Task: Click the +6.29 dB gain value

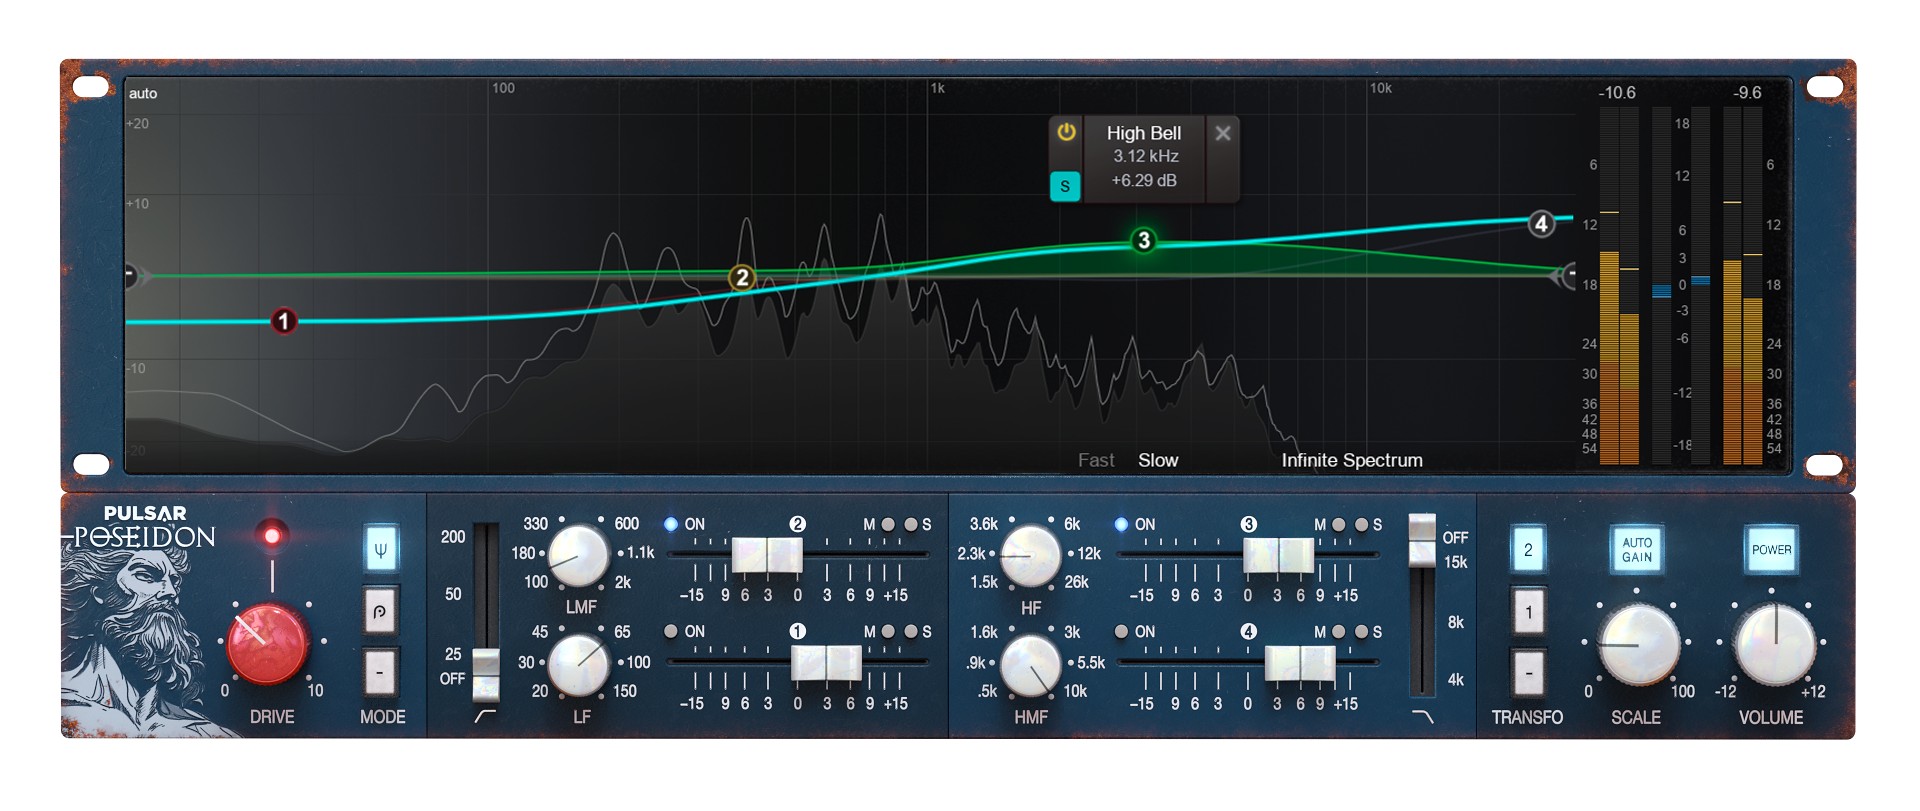Action: pyautogui.click(x=1144, y=180)
